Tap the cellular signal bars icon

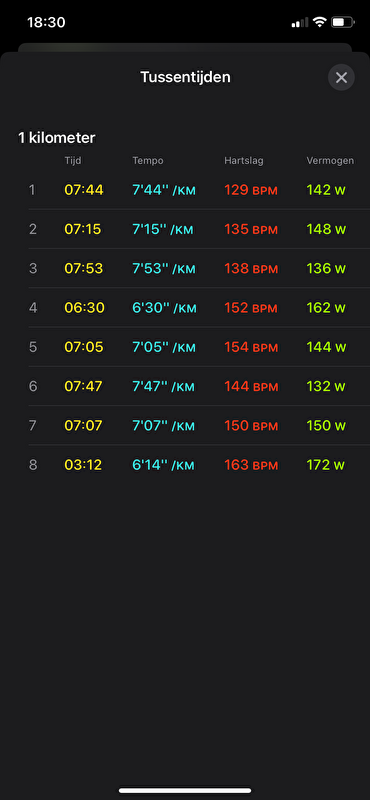[x=300, y=22]
